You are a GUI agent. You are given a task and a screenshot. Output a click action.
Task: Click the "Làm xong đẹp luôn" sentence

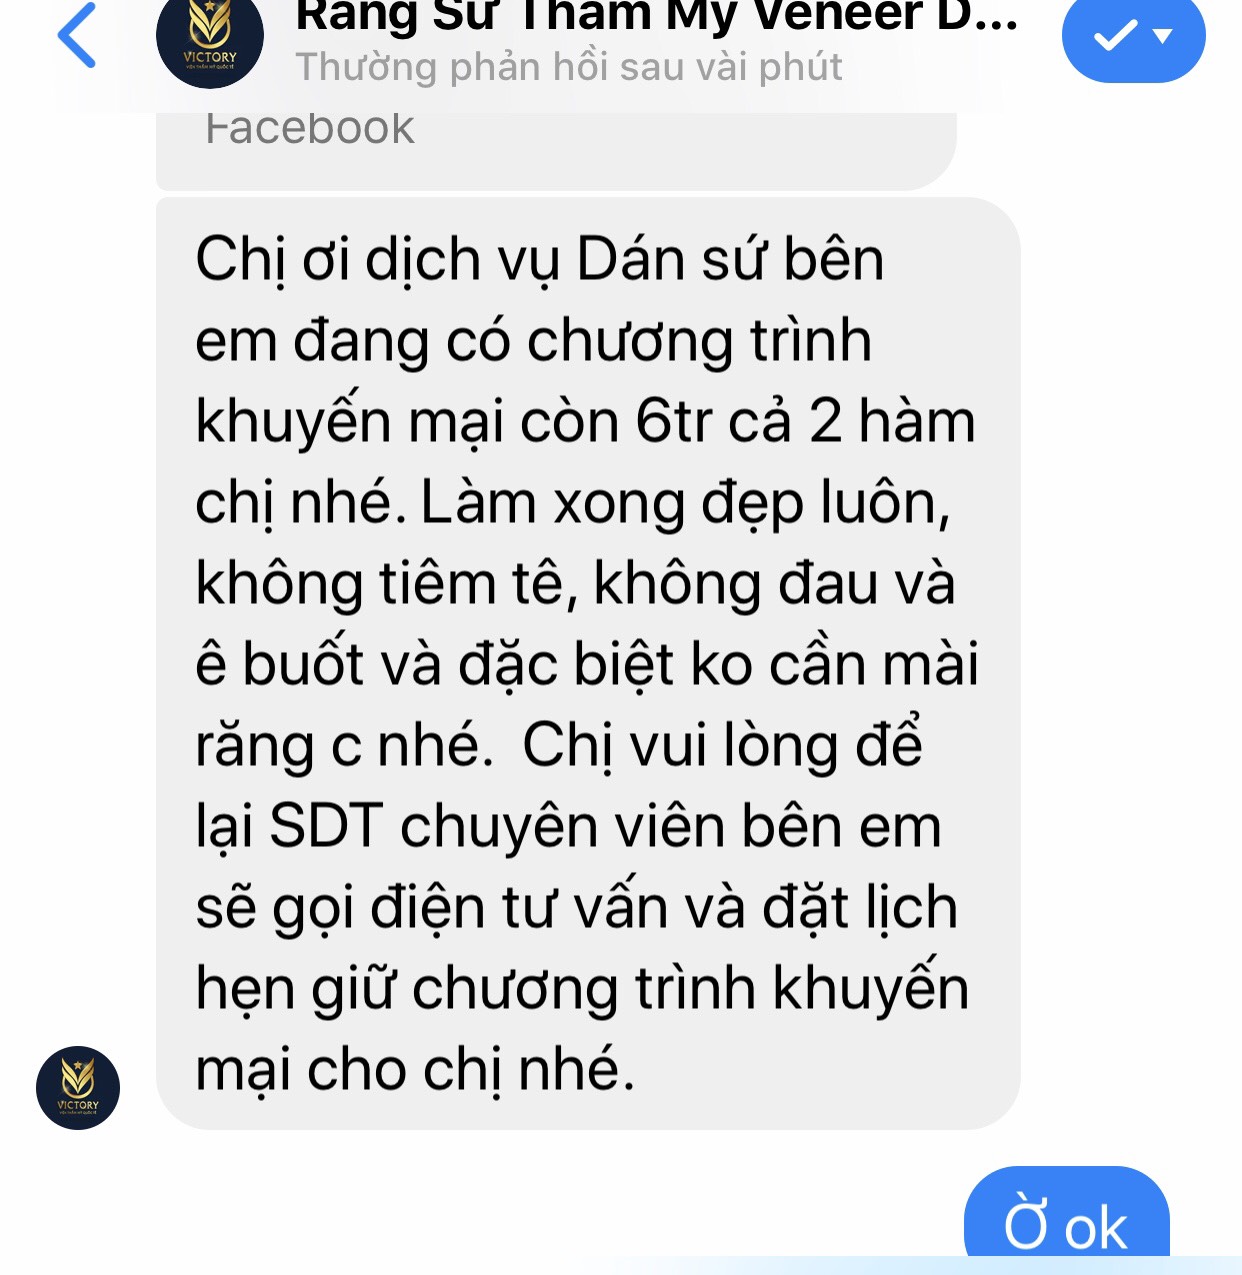[x=684, y=502]
